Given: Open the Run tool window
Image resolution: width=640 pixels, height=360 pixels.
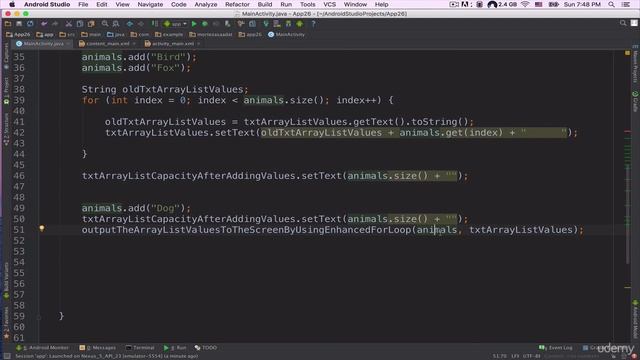Looking at the screenshot, I should point(175,348).
